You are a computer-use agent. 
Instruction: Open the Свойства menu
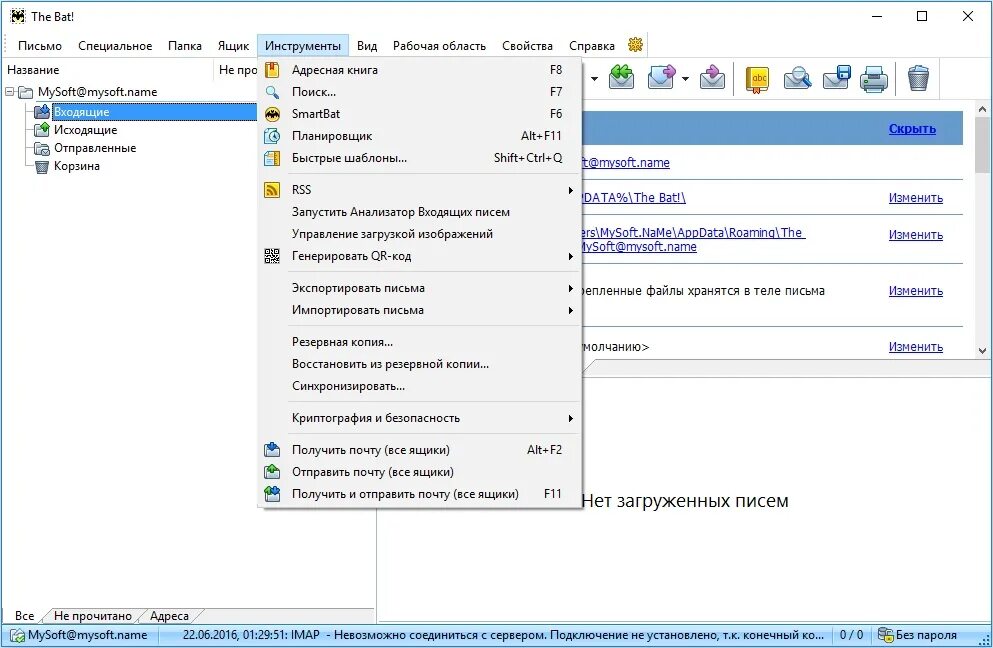click(x=528, y=46)
